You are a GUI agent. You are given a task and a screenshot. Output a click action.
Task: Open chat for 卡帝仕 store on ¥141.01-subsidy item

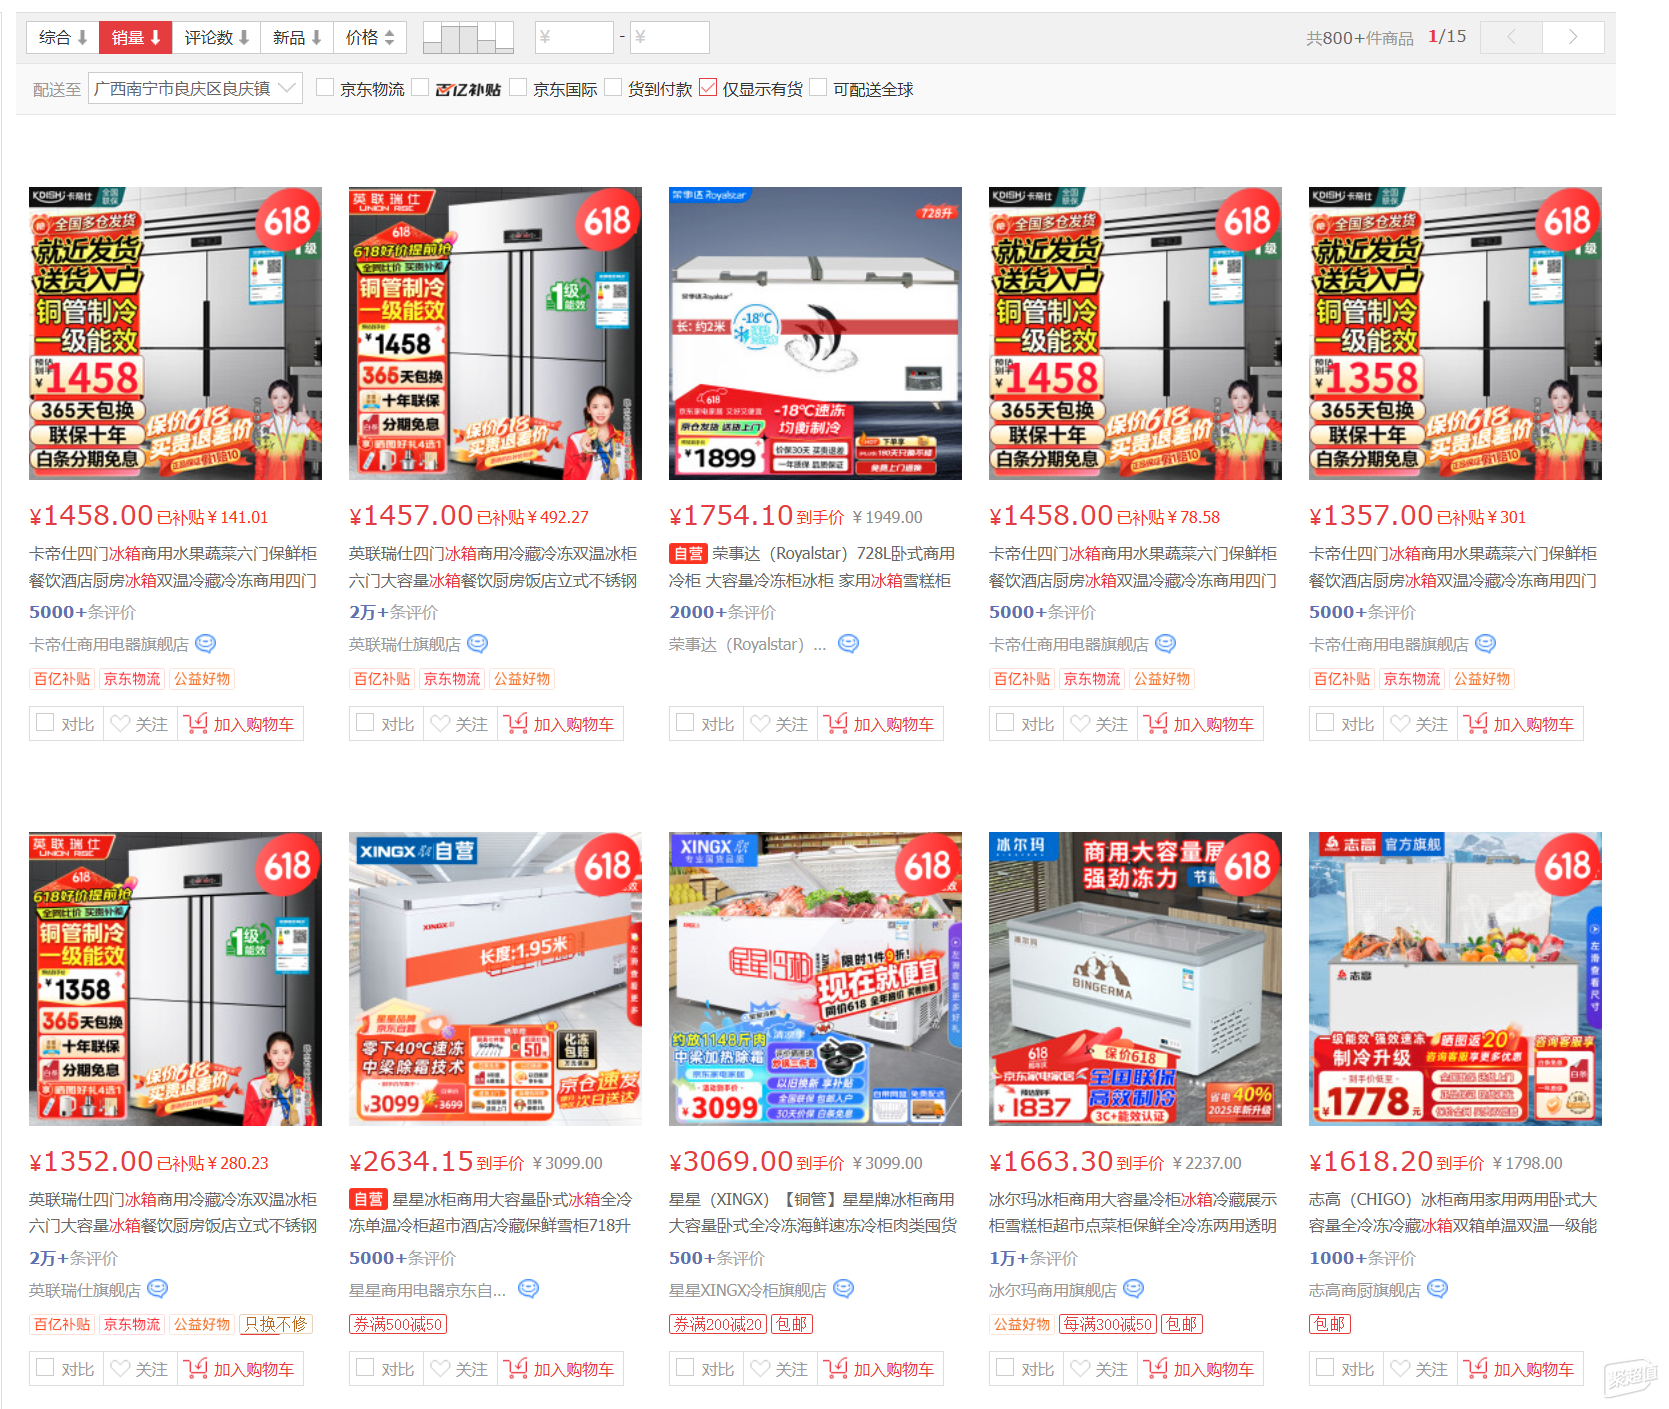coord(206,644)
